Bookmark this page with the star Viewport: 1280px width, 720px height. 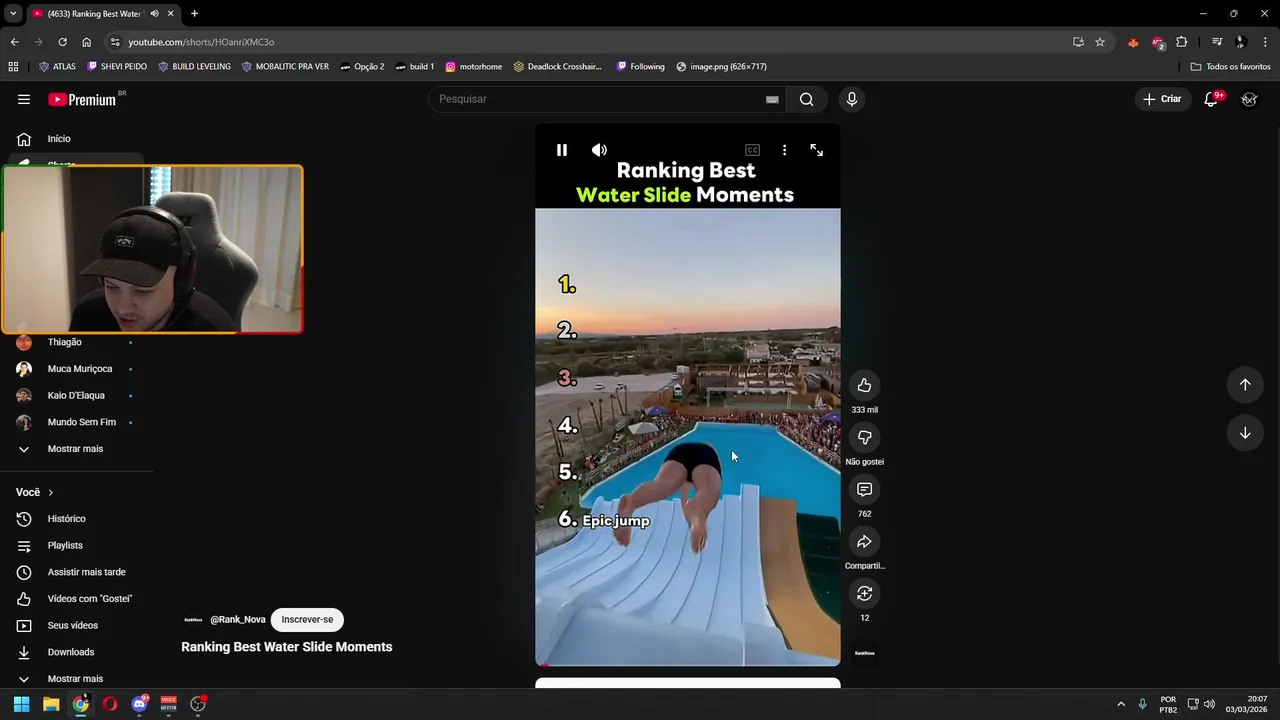tap(1100, 42)
